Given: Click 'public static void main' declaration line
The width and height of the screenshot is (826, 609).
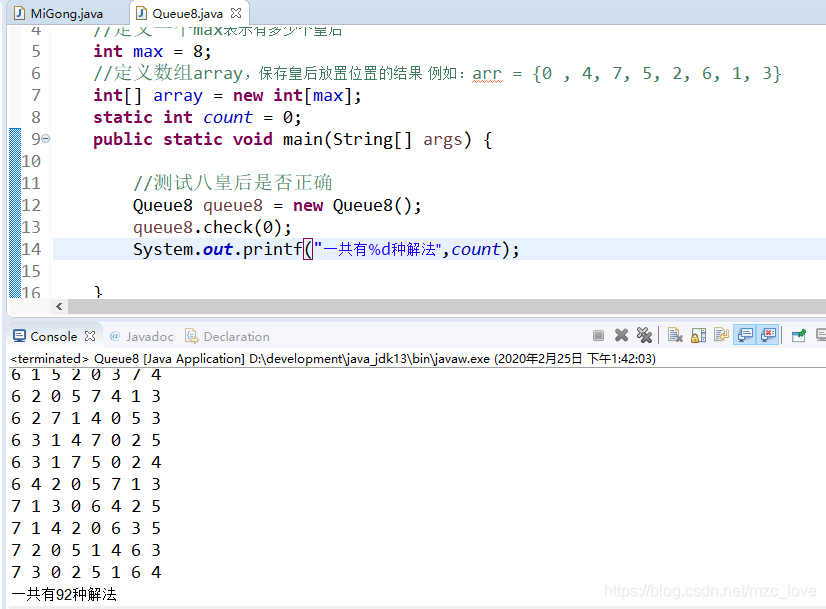Looking at the screenshot, I should [x=292, y=140].
